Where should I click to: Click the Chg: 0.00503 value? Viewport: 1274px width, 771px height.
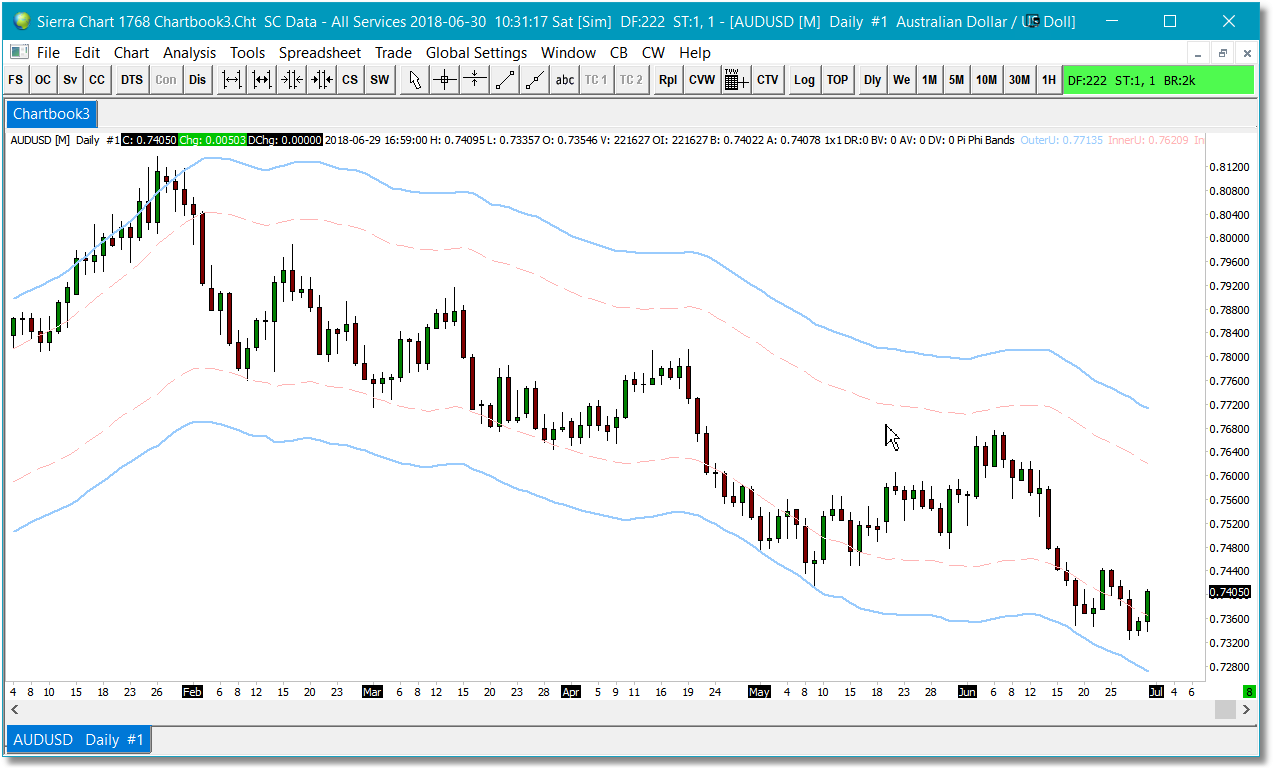point(212,140)
